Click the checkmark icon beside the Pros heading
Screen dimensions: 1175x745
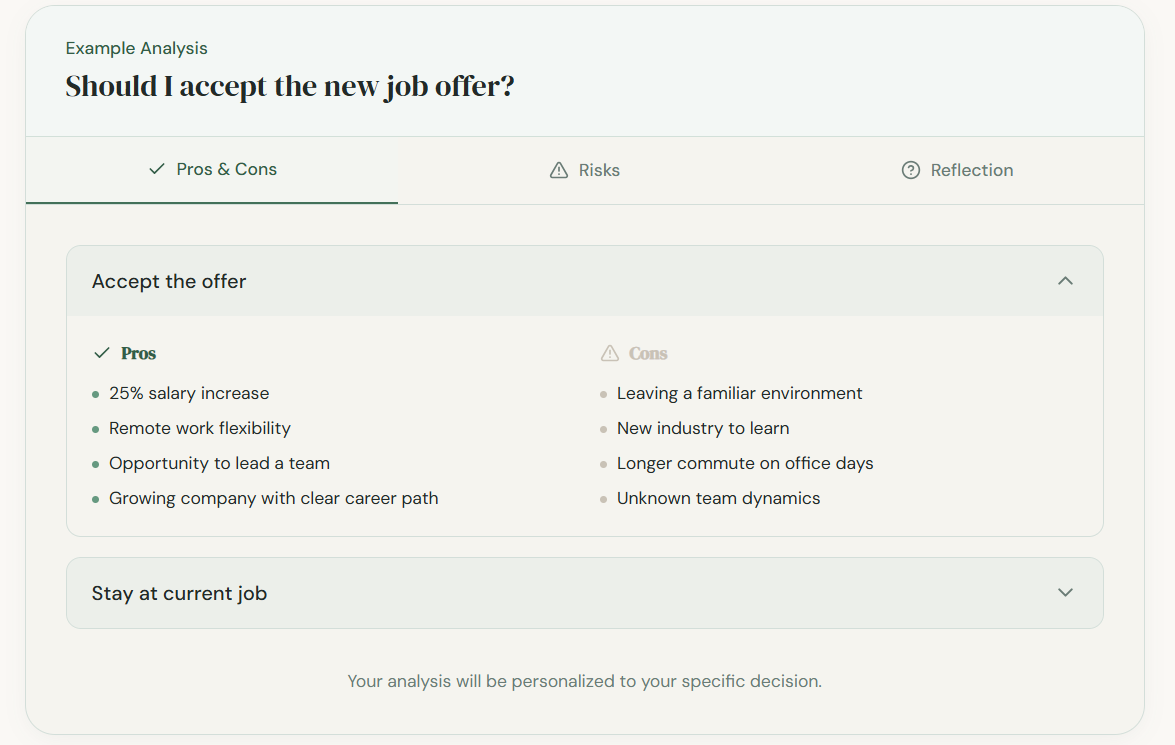(x=100, y=352)
